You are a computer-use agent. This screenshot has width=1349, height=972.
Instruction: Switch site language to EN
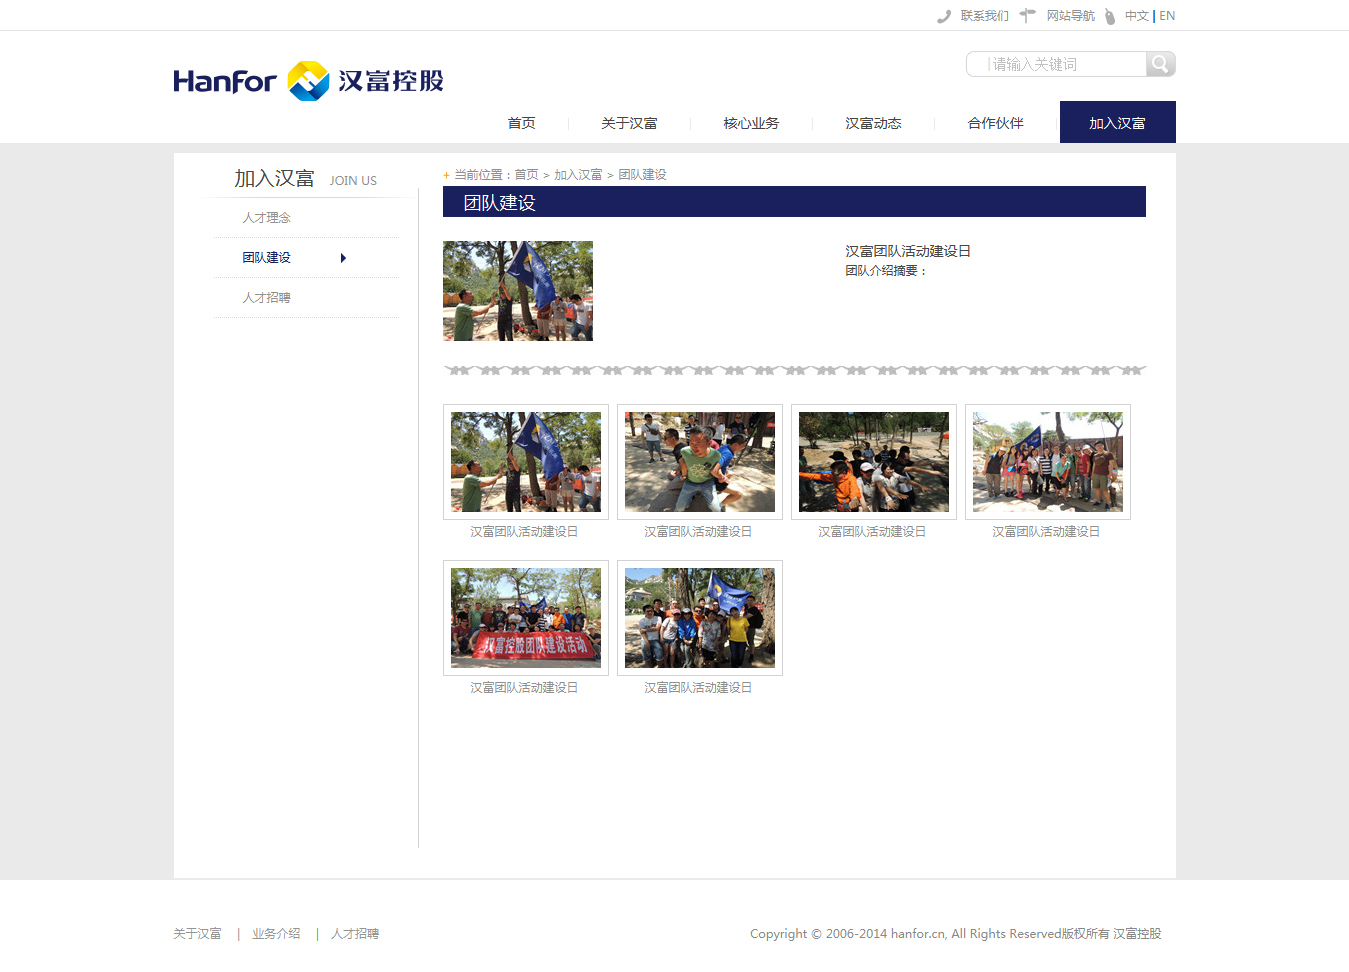coord(1166,15)
